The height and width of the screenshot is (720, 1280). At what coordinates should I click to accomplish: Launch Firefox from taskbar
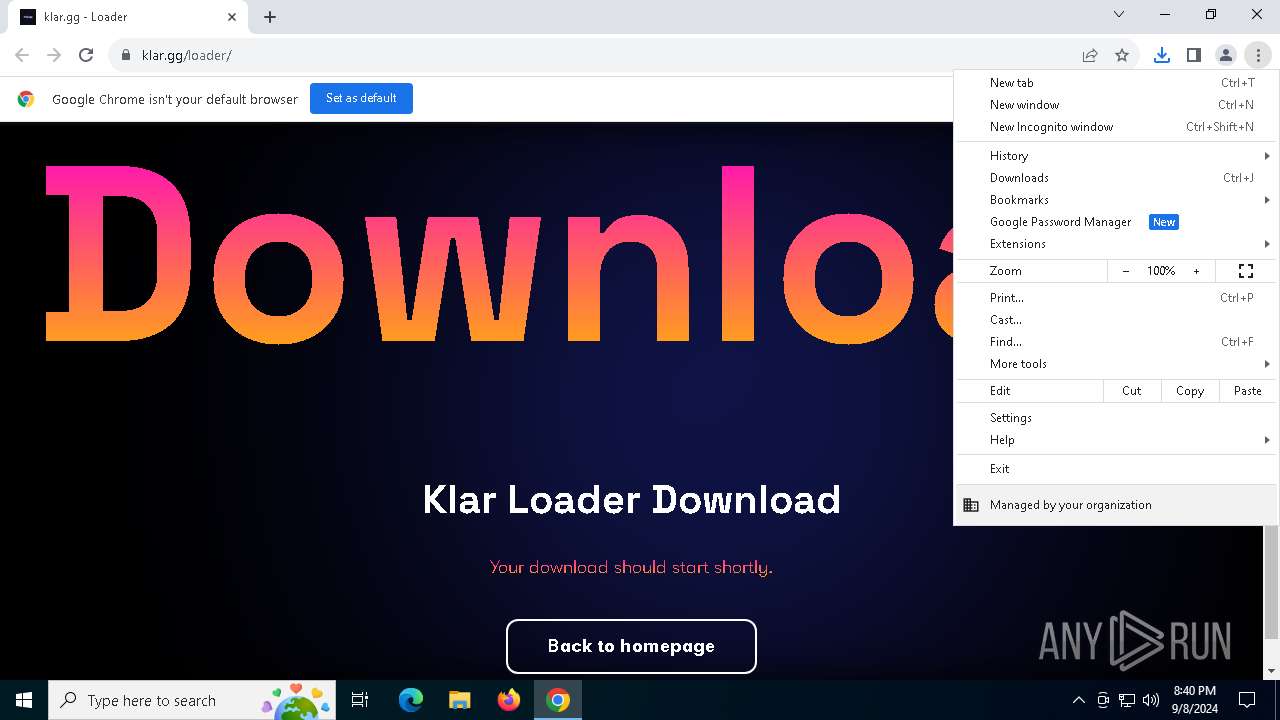tap(509, 700)
